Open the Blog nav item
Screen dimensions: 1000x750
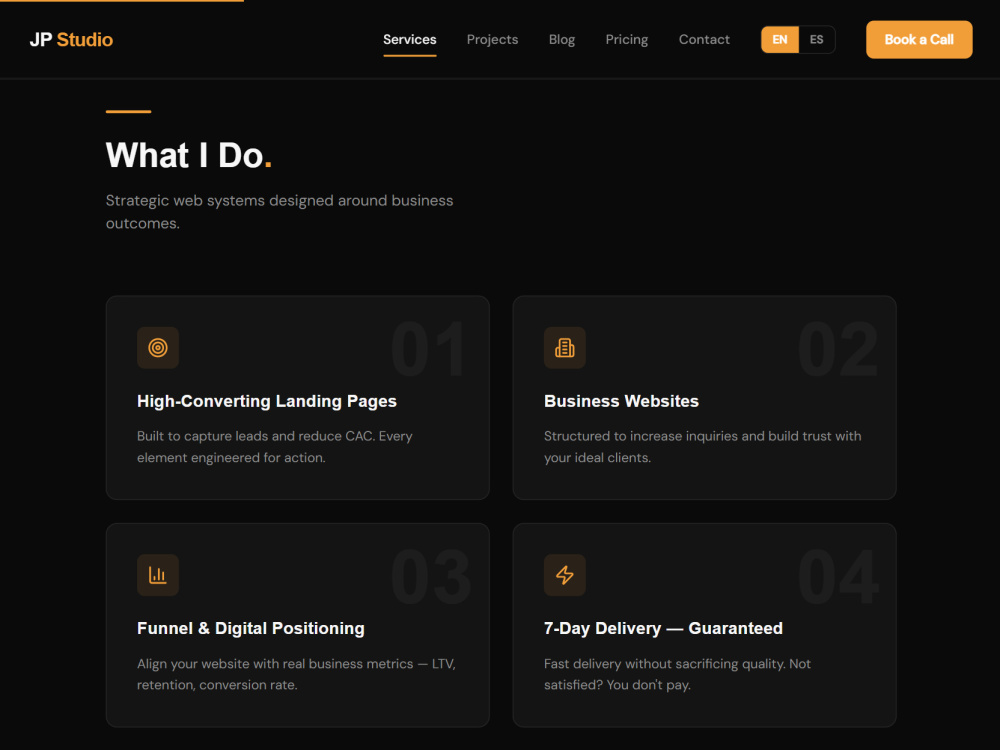562,40
